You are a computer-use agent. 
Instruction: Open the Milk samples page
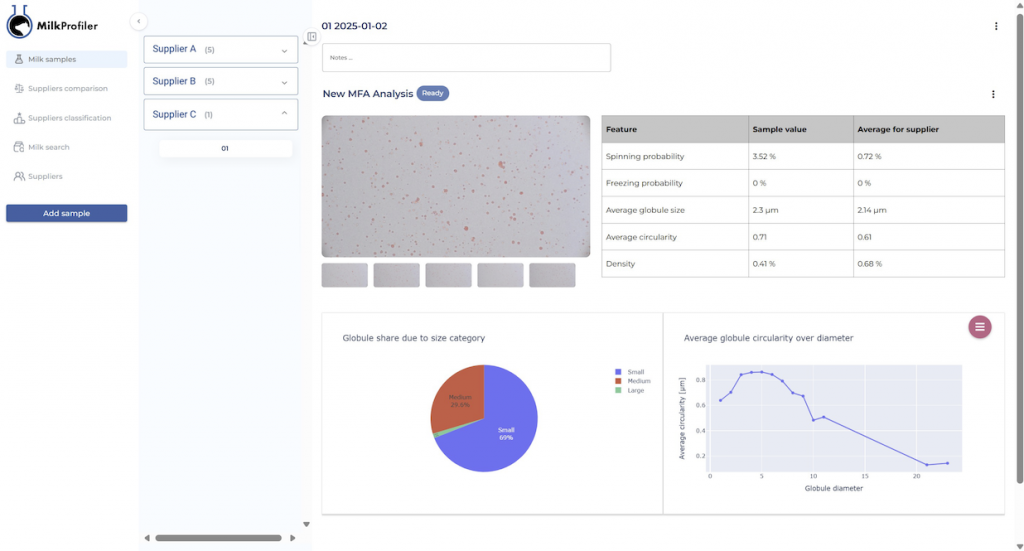point(67,59)
